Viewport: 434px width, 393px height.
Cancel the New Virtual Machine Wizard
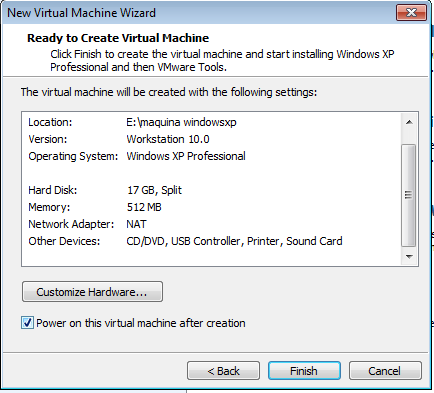pyautogui.click(x=385, y=371)
